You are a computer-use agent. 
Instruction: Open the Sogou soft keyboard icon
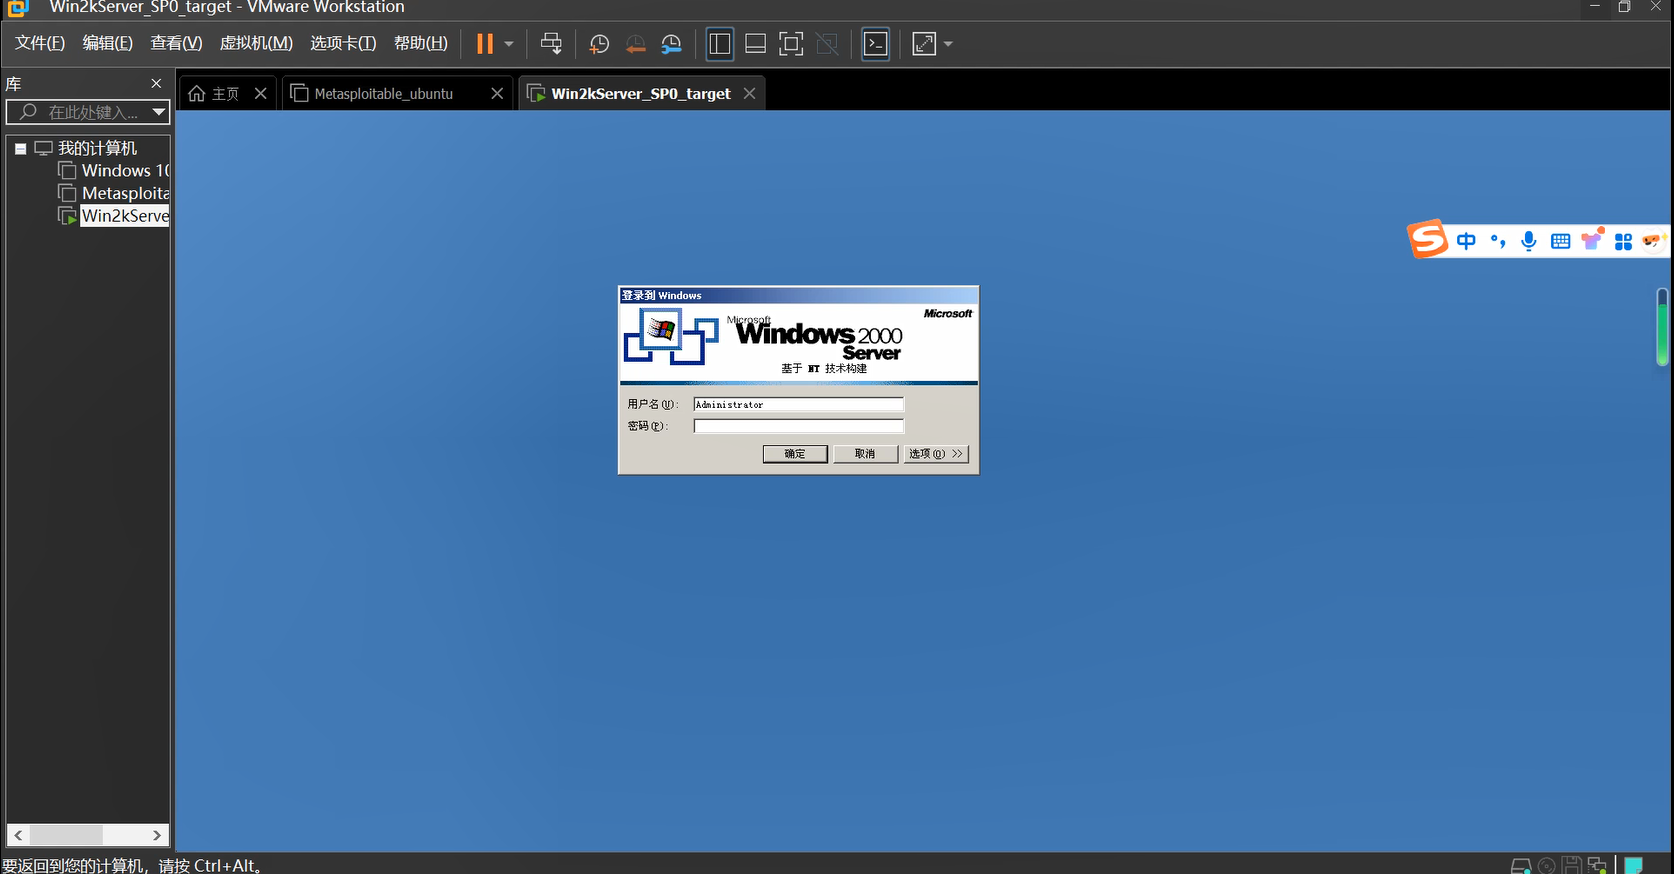coord(1560,241)
